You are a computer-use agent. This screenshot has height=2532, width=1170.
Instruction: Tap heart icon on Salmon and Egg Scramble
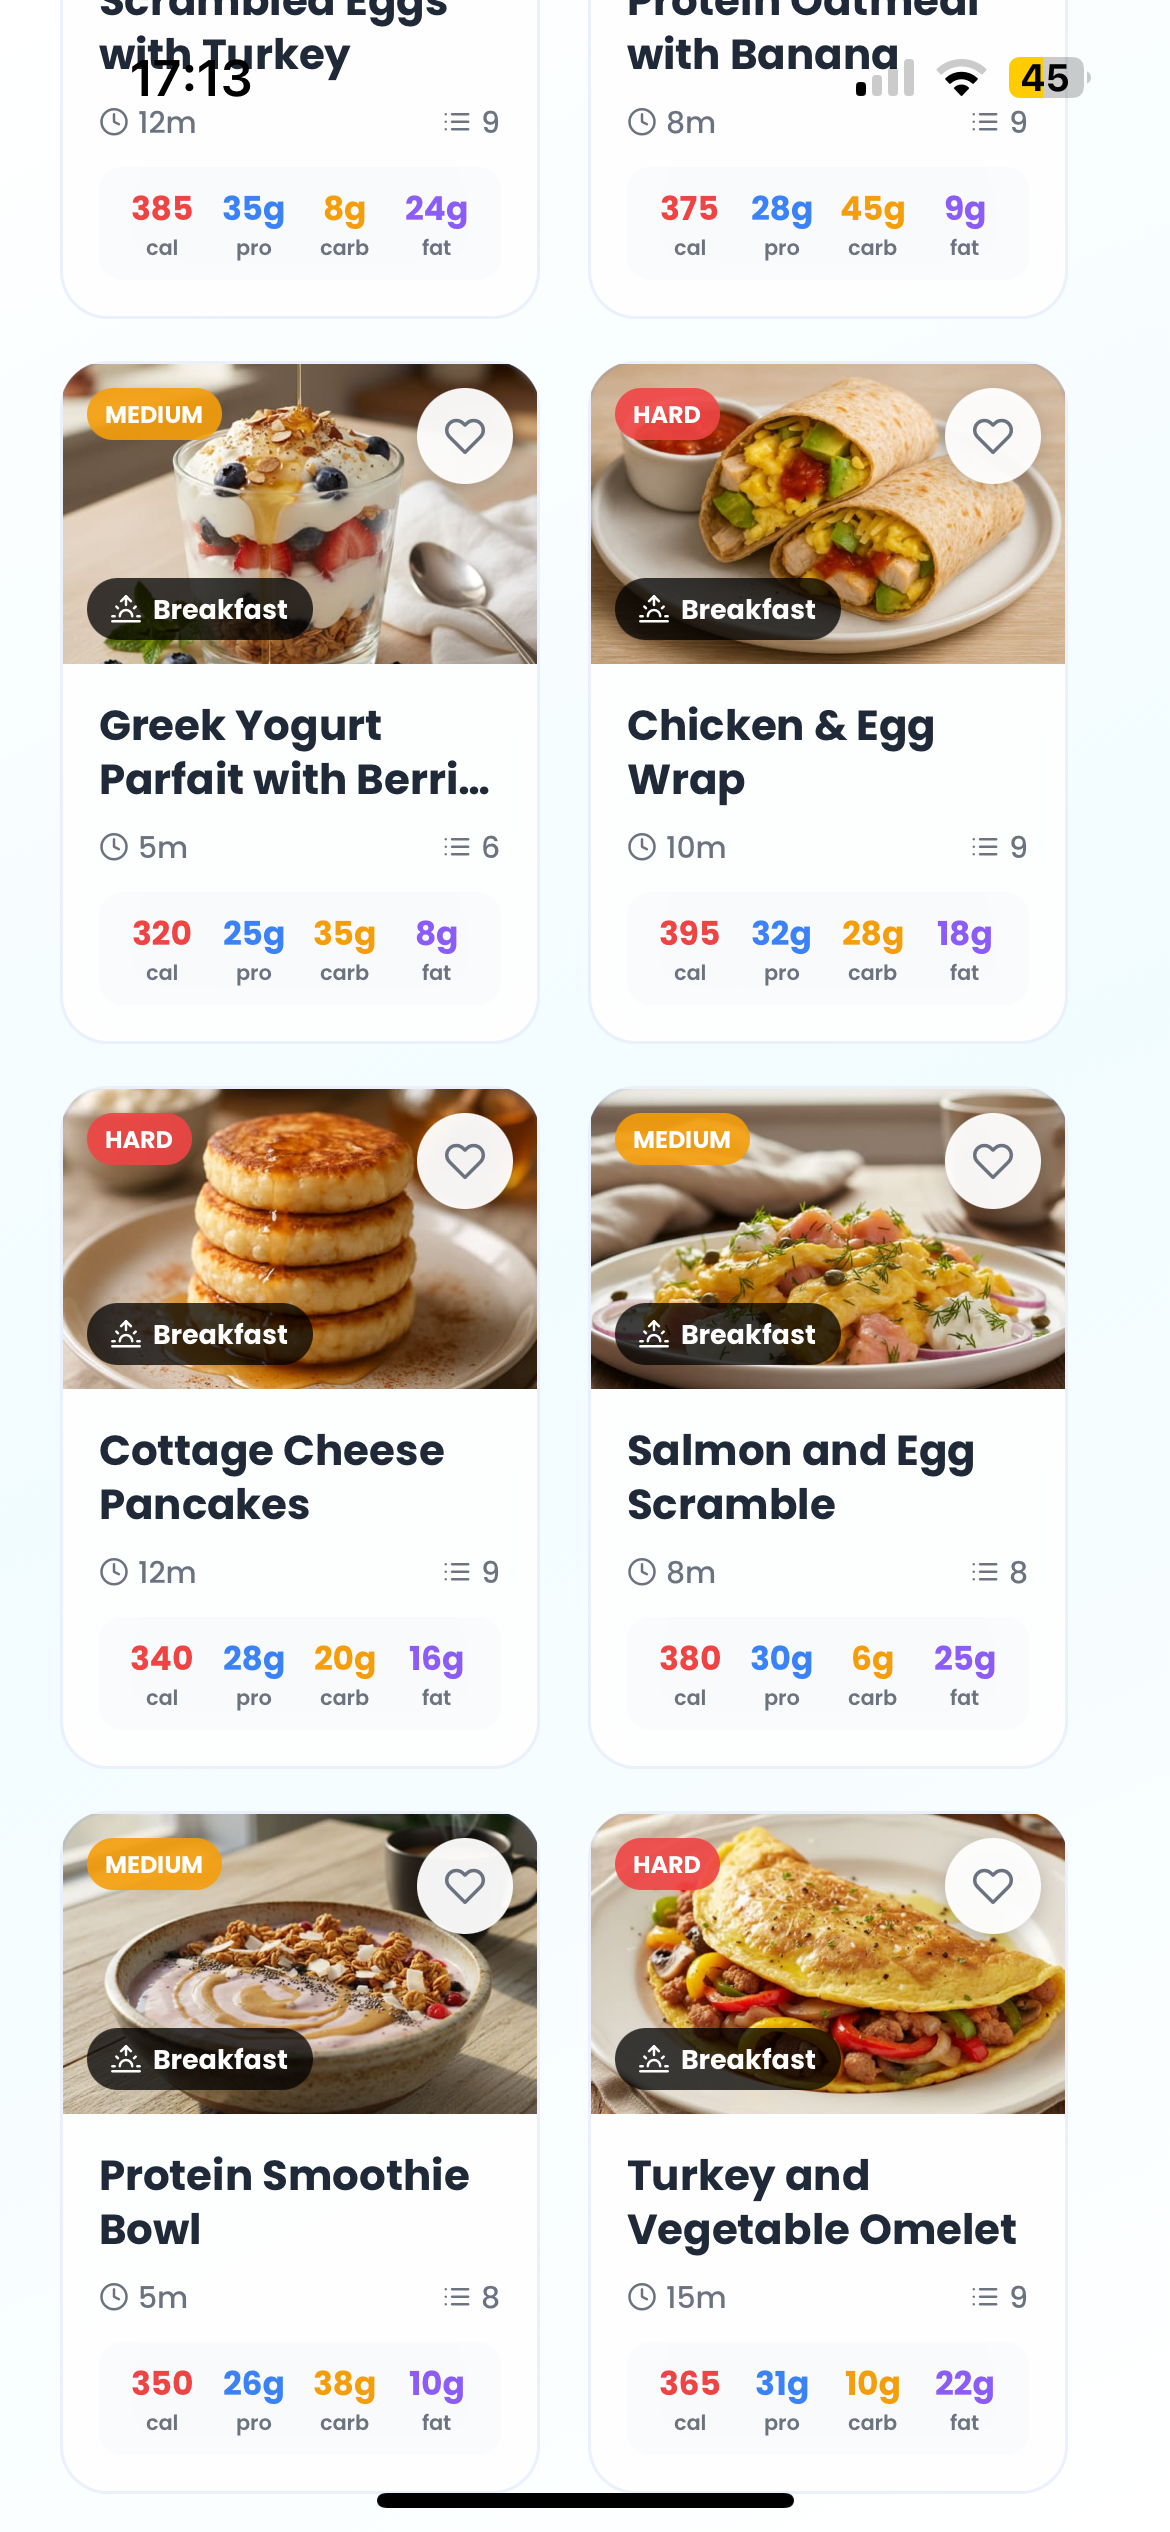[x=992, y=1161]
